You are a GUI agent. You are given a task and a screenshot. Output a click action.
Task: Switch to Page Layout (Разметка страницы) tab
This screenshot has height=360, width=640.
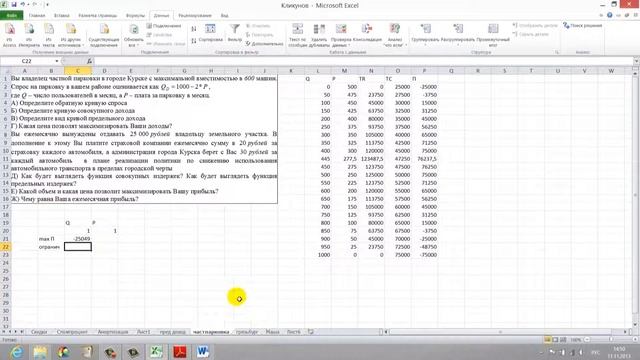[x=98, y=16]
